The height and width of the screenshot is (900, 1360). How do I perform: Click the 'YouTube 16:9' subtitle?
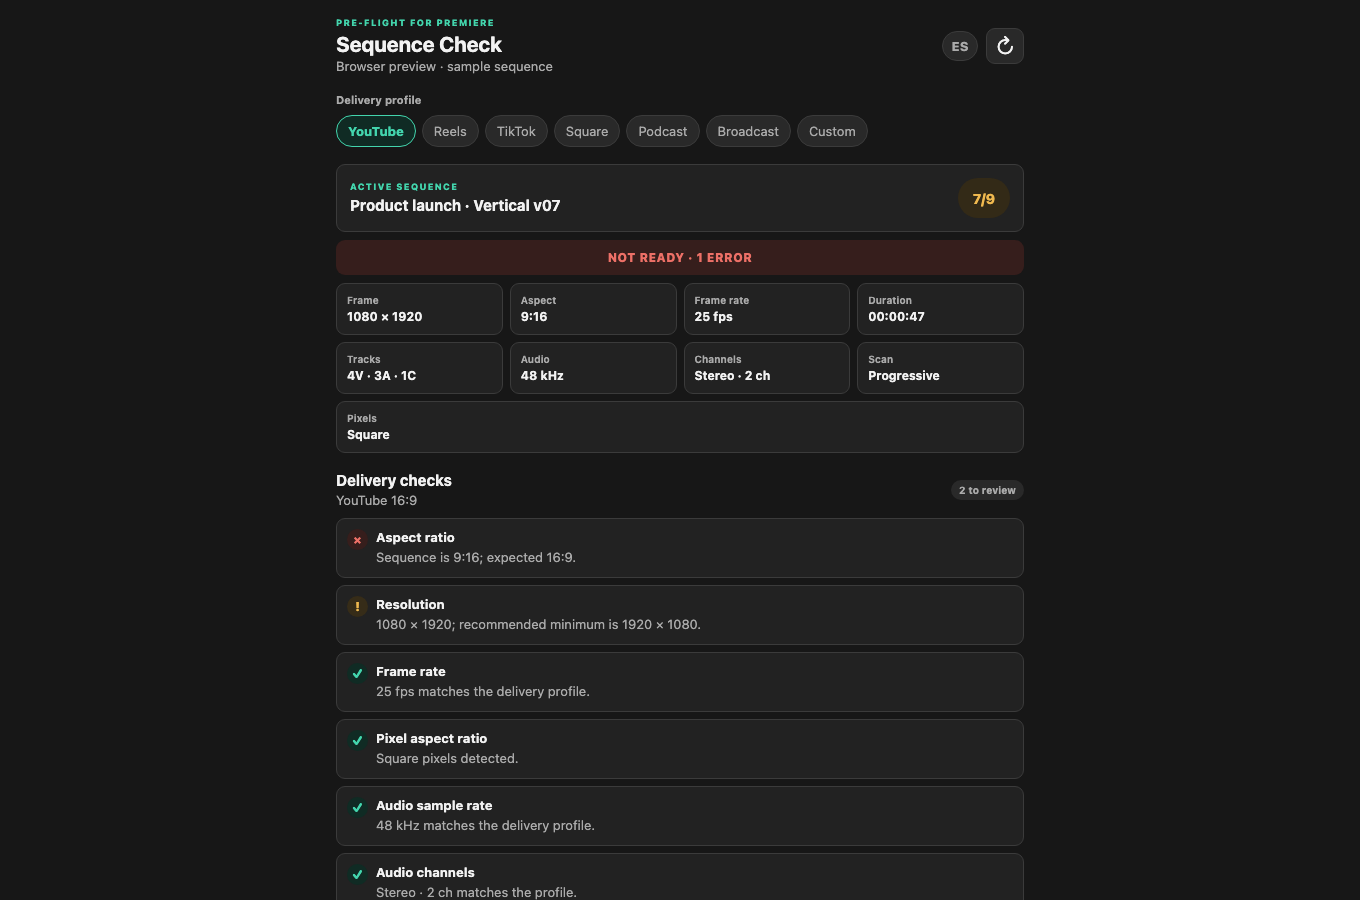(377, 500)
